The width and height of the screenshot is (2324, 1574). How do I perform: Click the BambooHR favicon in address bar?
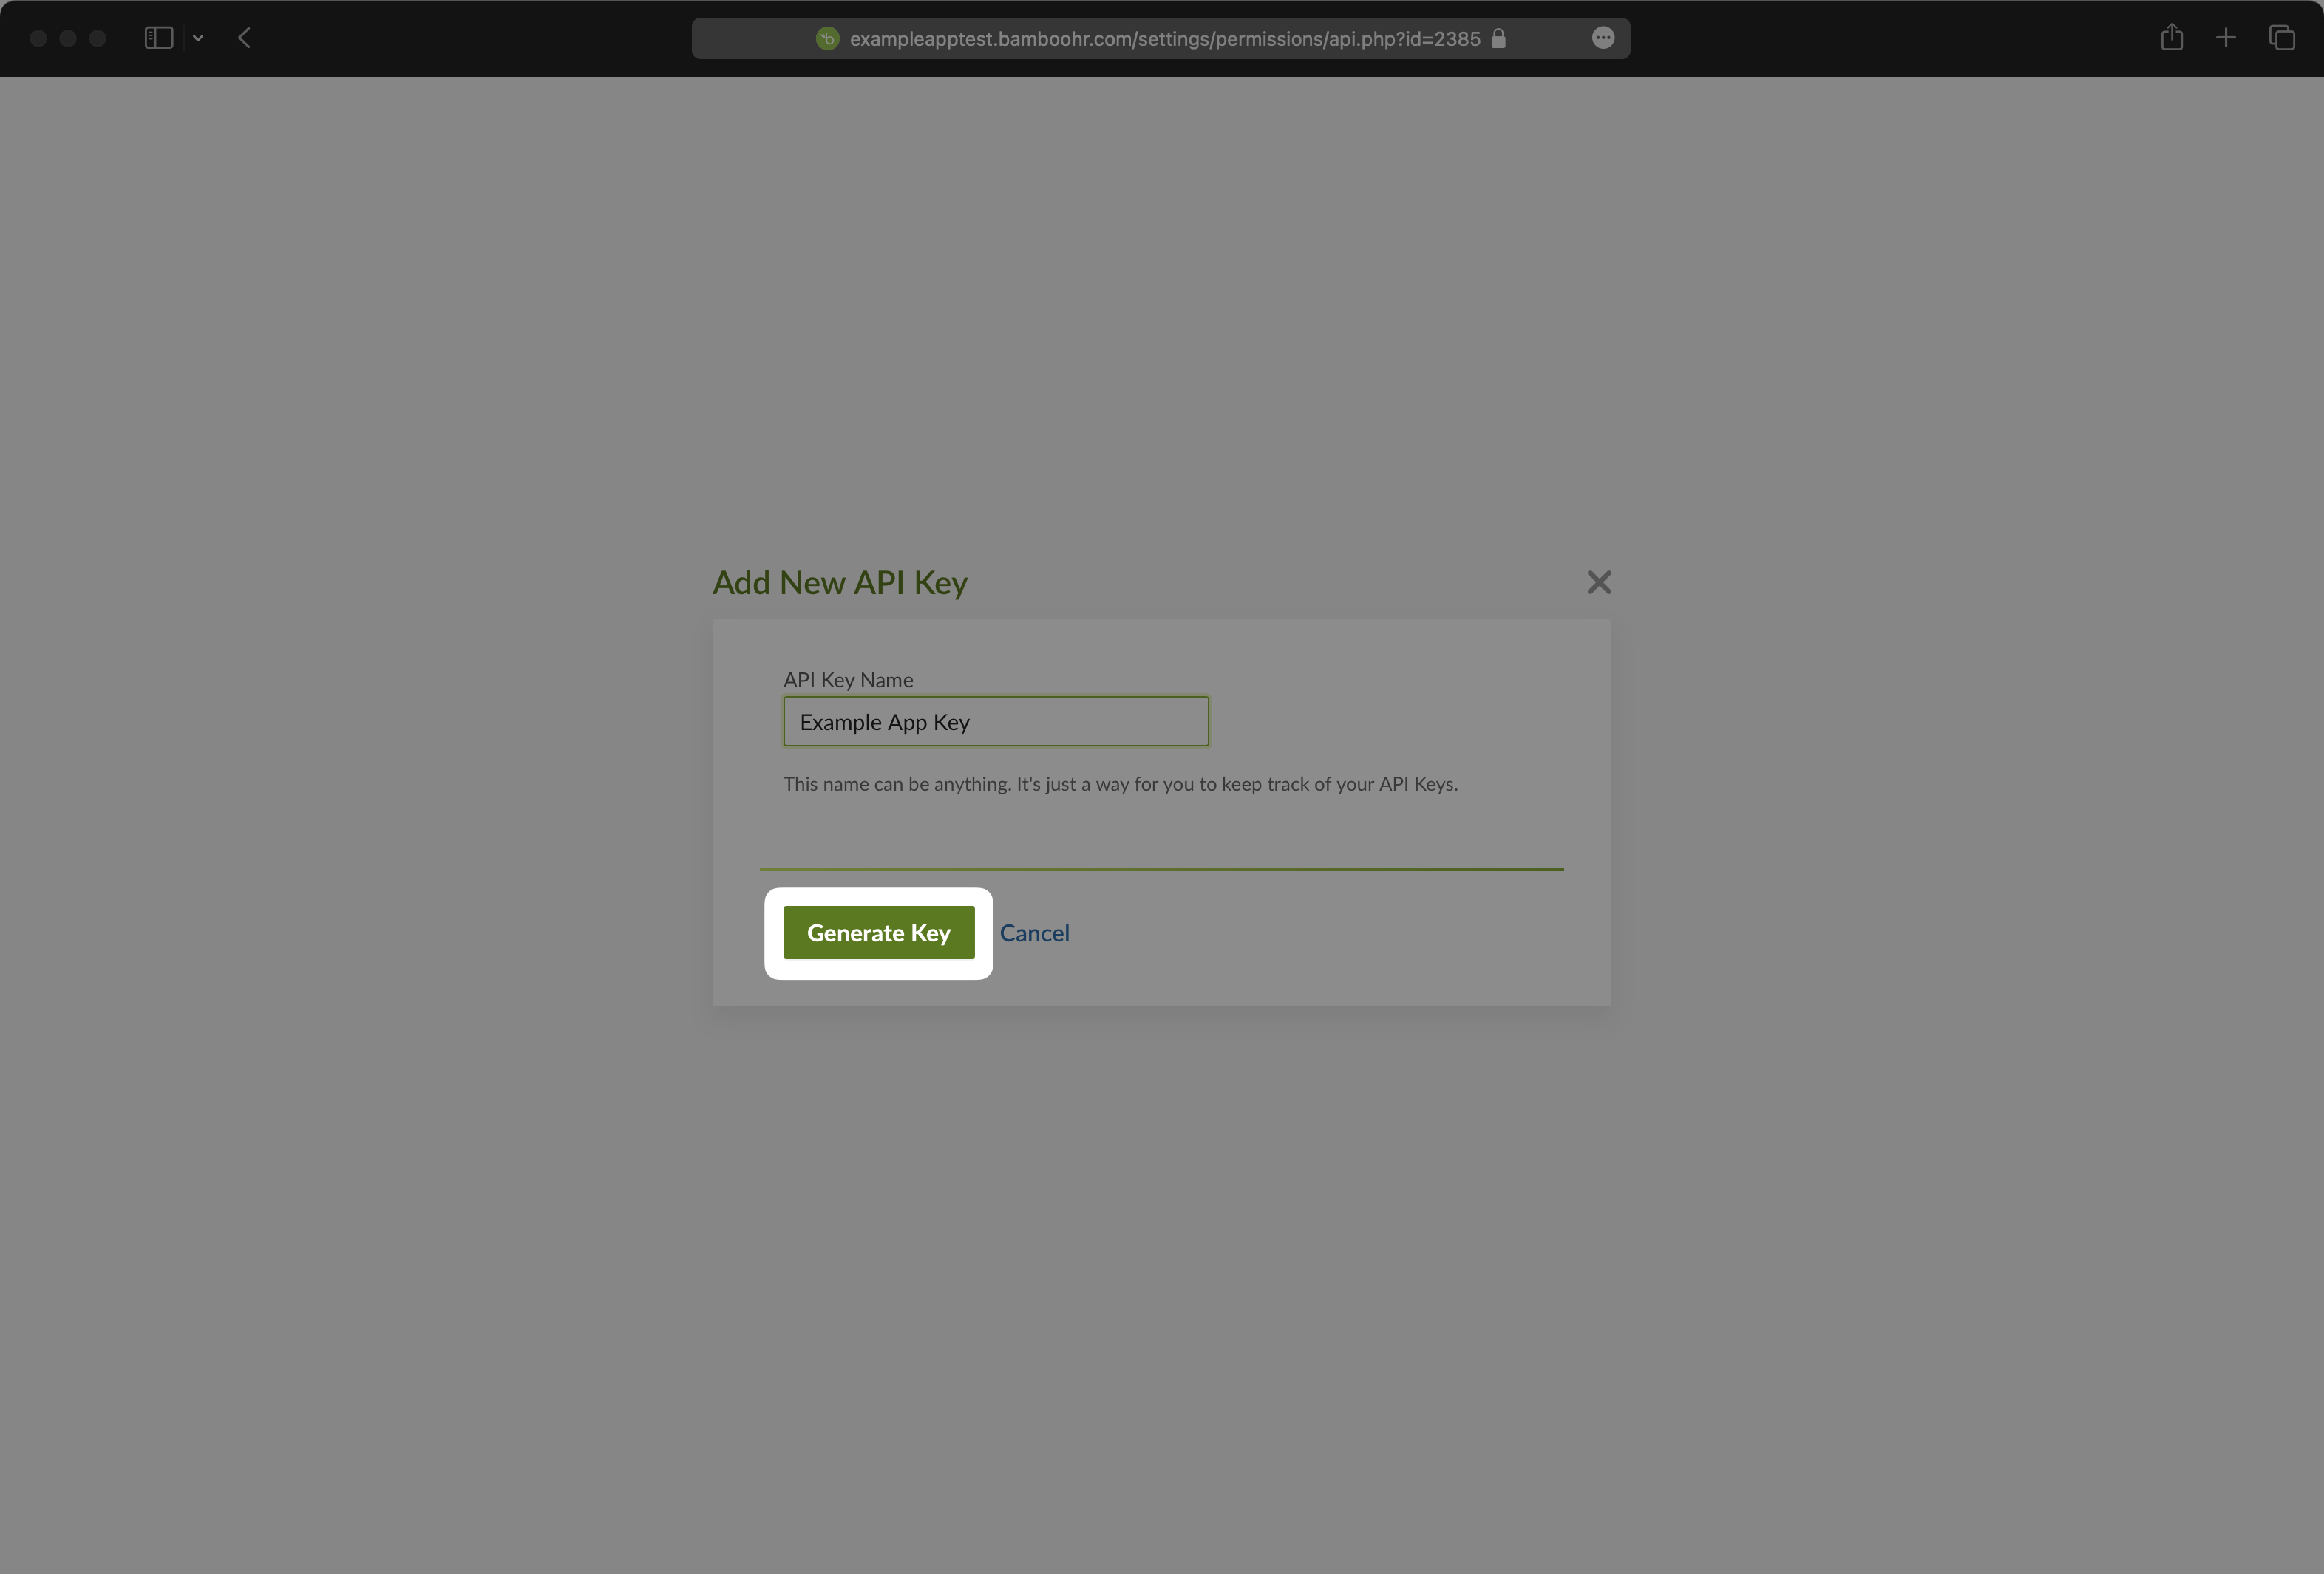[827, 38]
